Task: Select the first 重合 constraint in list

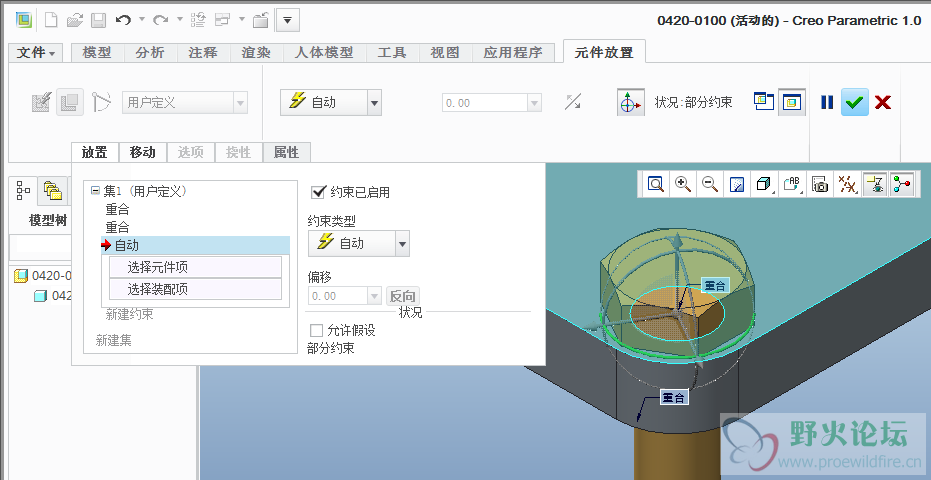Action: 117,209
